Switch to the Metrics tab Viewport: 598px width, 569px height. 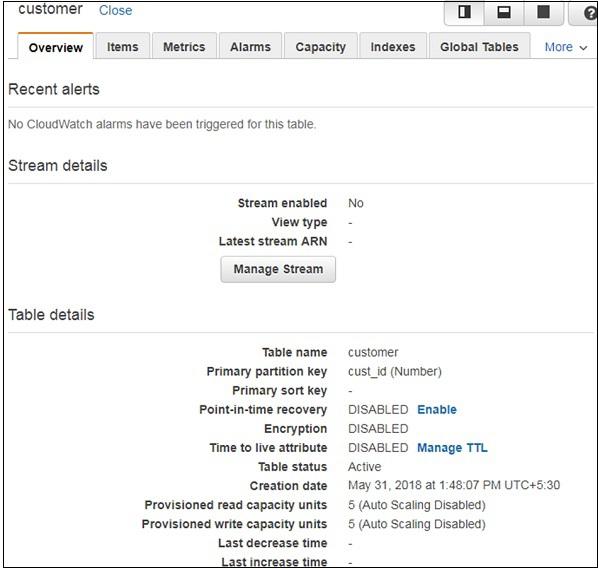[184, 47]
